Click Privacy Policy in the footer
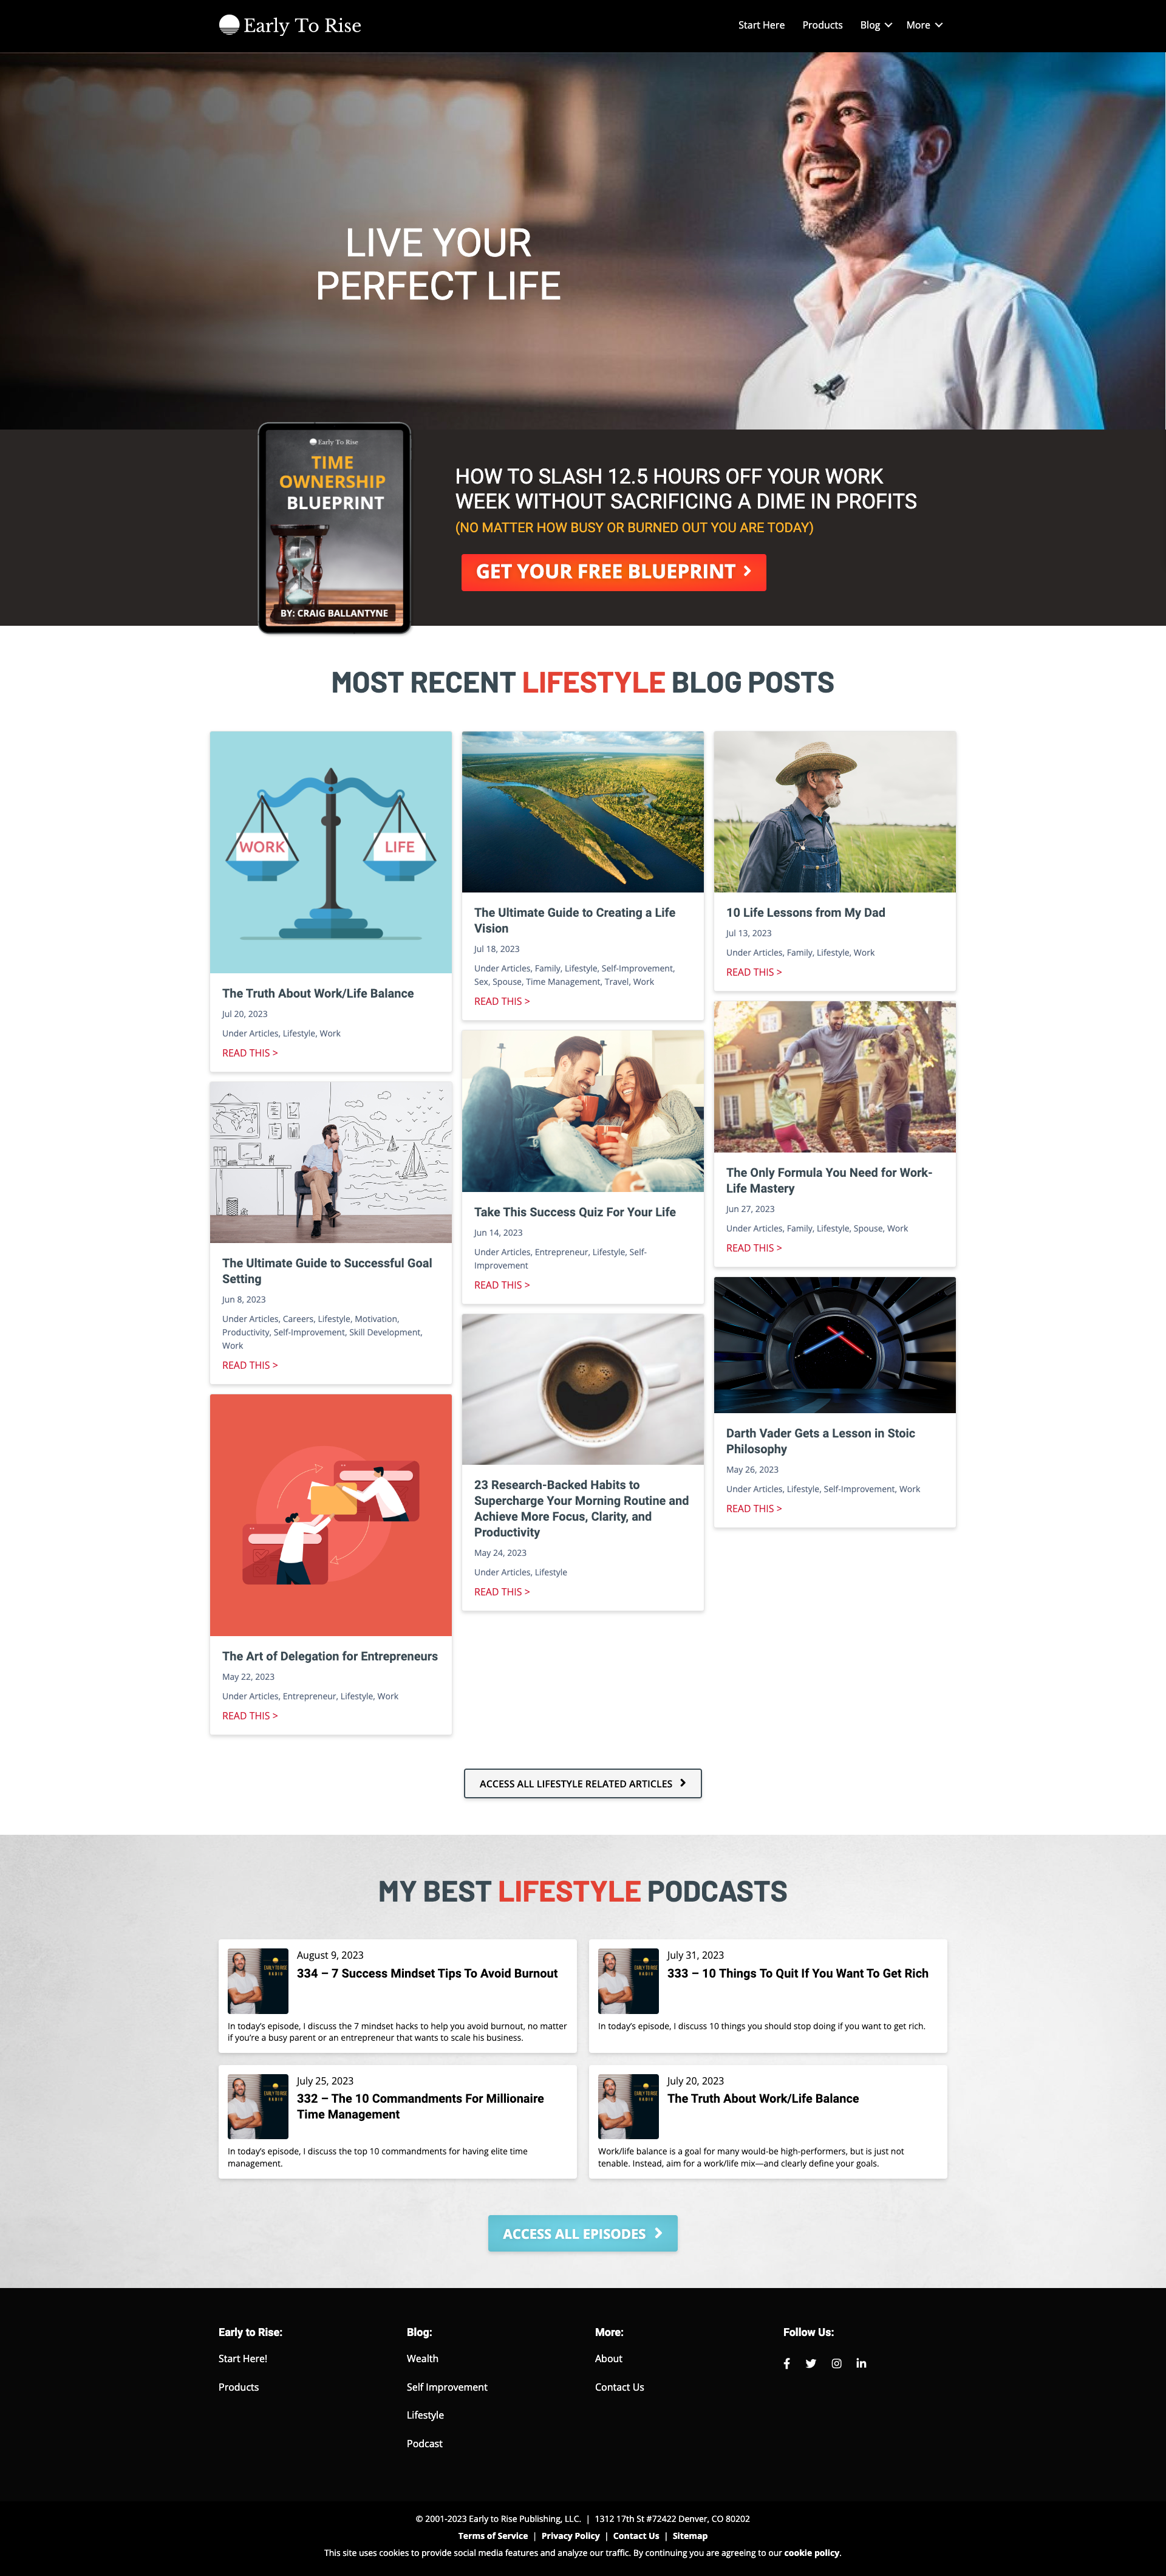1166x2576 pixels. (x=570, y=2535)
